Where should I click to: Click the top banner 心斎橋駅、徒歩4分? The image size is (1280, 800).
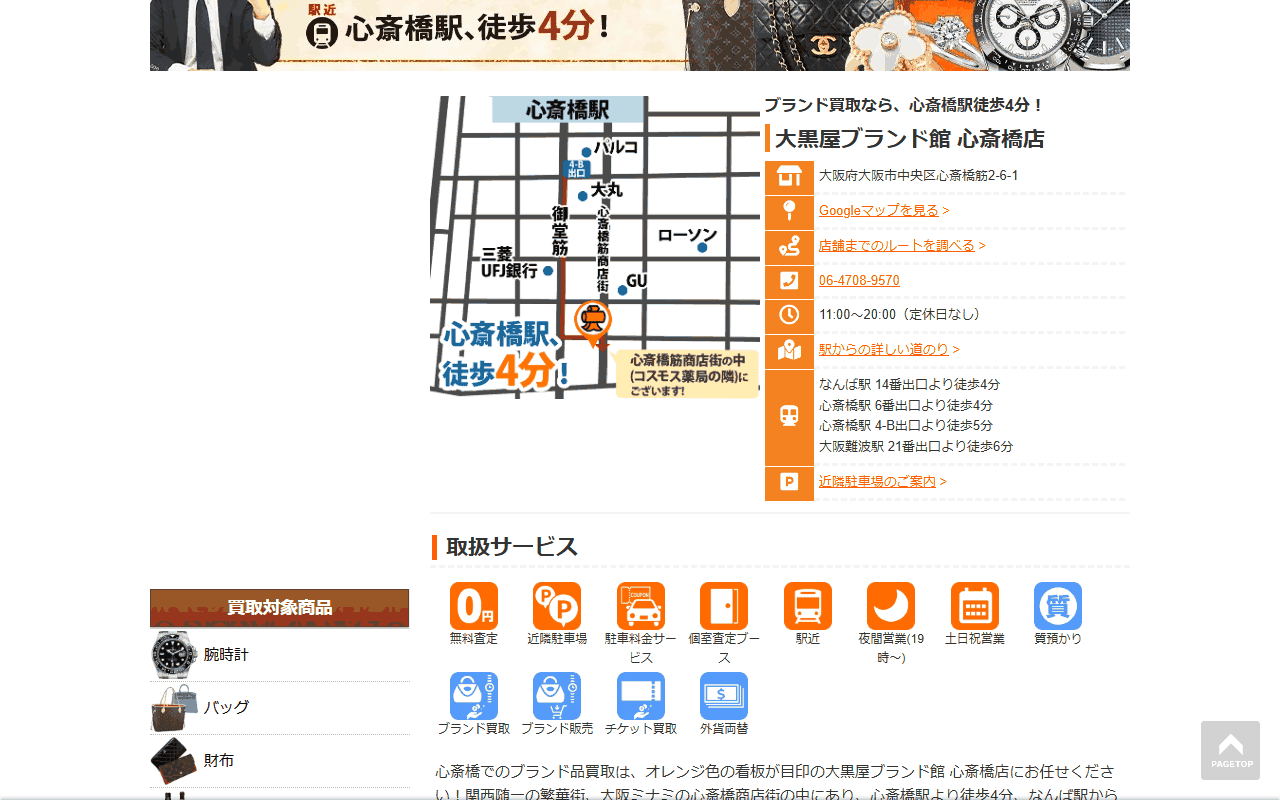coord(640,35)
